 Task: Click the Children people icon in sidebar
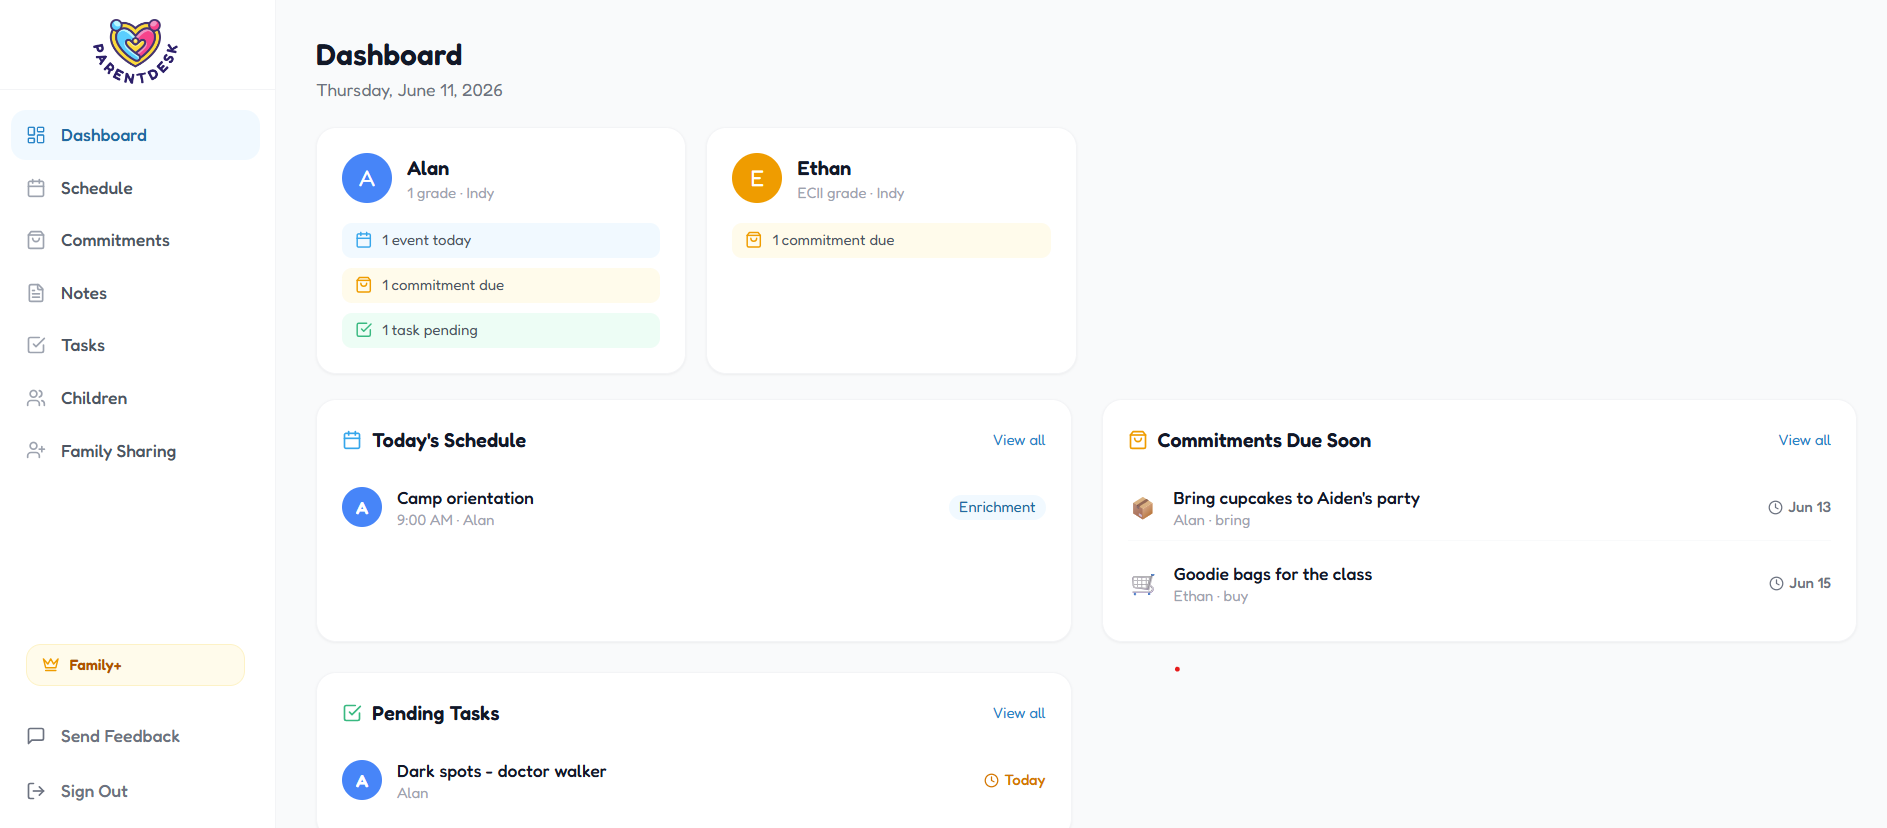36,398
